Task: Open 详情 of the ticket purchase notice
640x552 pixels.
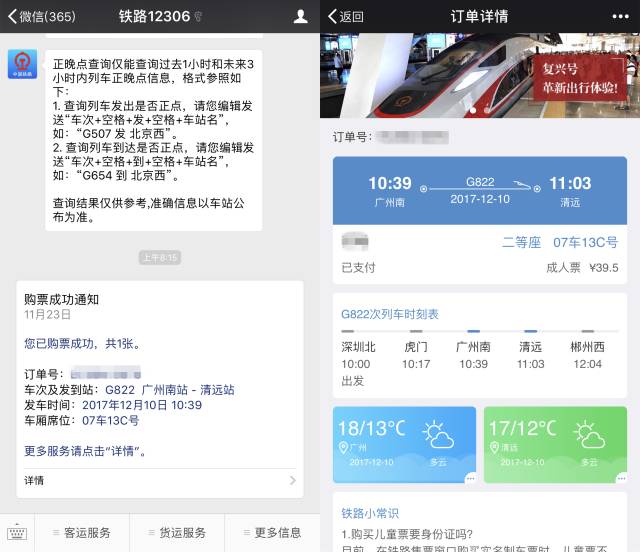Action: coord(160,481)
